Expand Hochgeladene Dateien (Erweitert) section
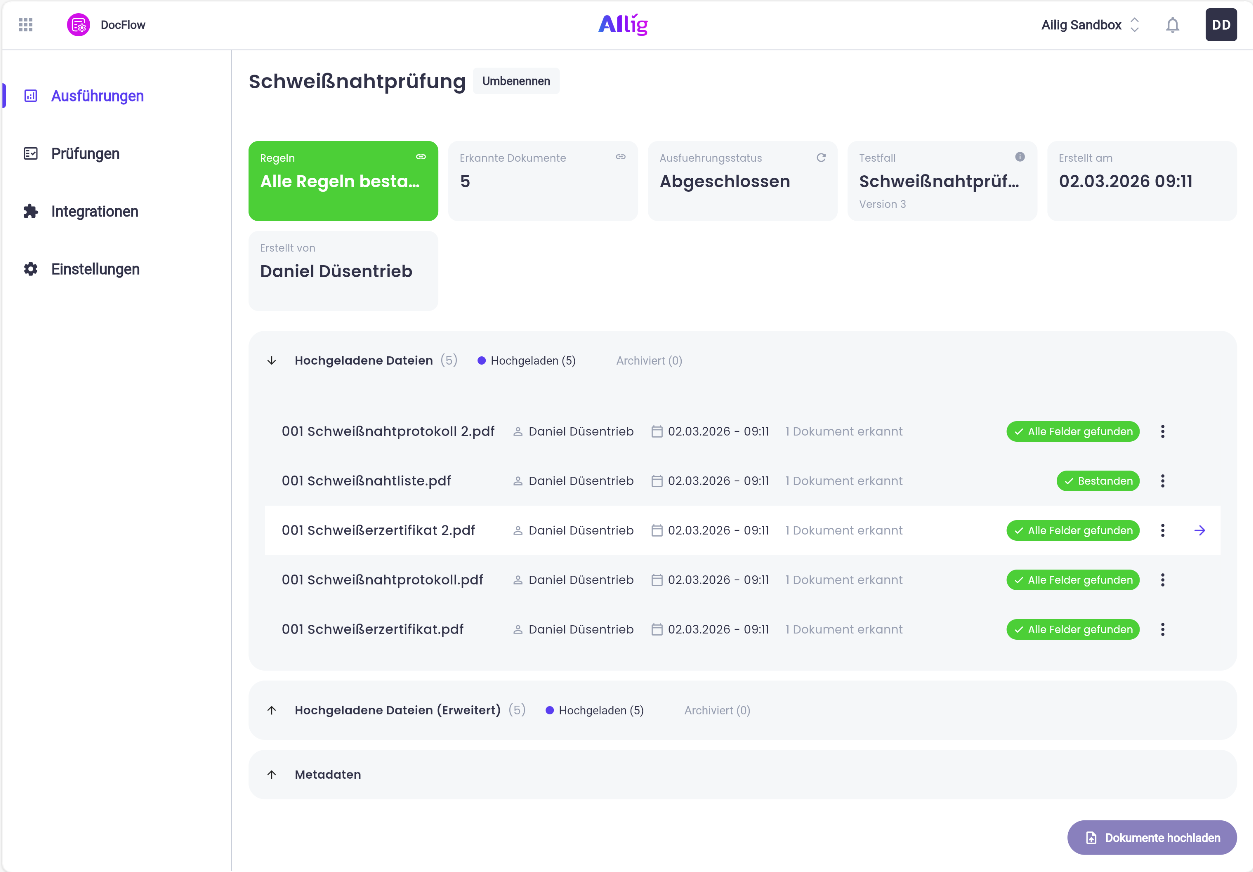 272,710
